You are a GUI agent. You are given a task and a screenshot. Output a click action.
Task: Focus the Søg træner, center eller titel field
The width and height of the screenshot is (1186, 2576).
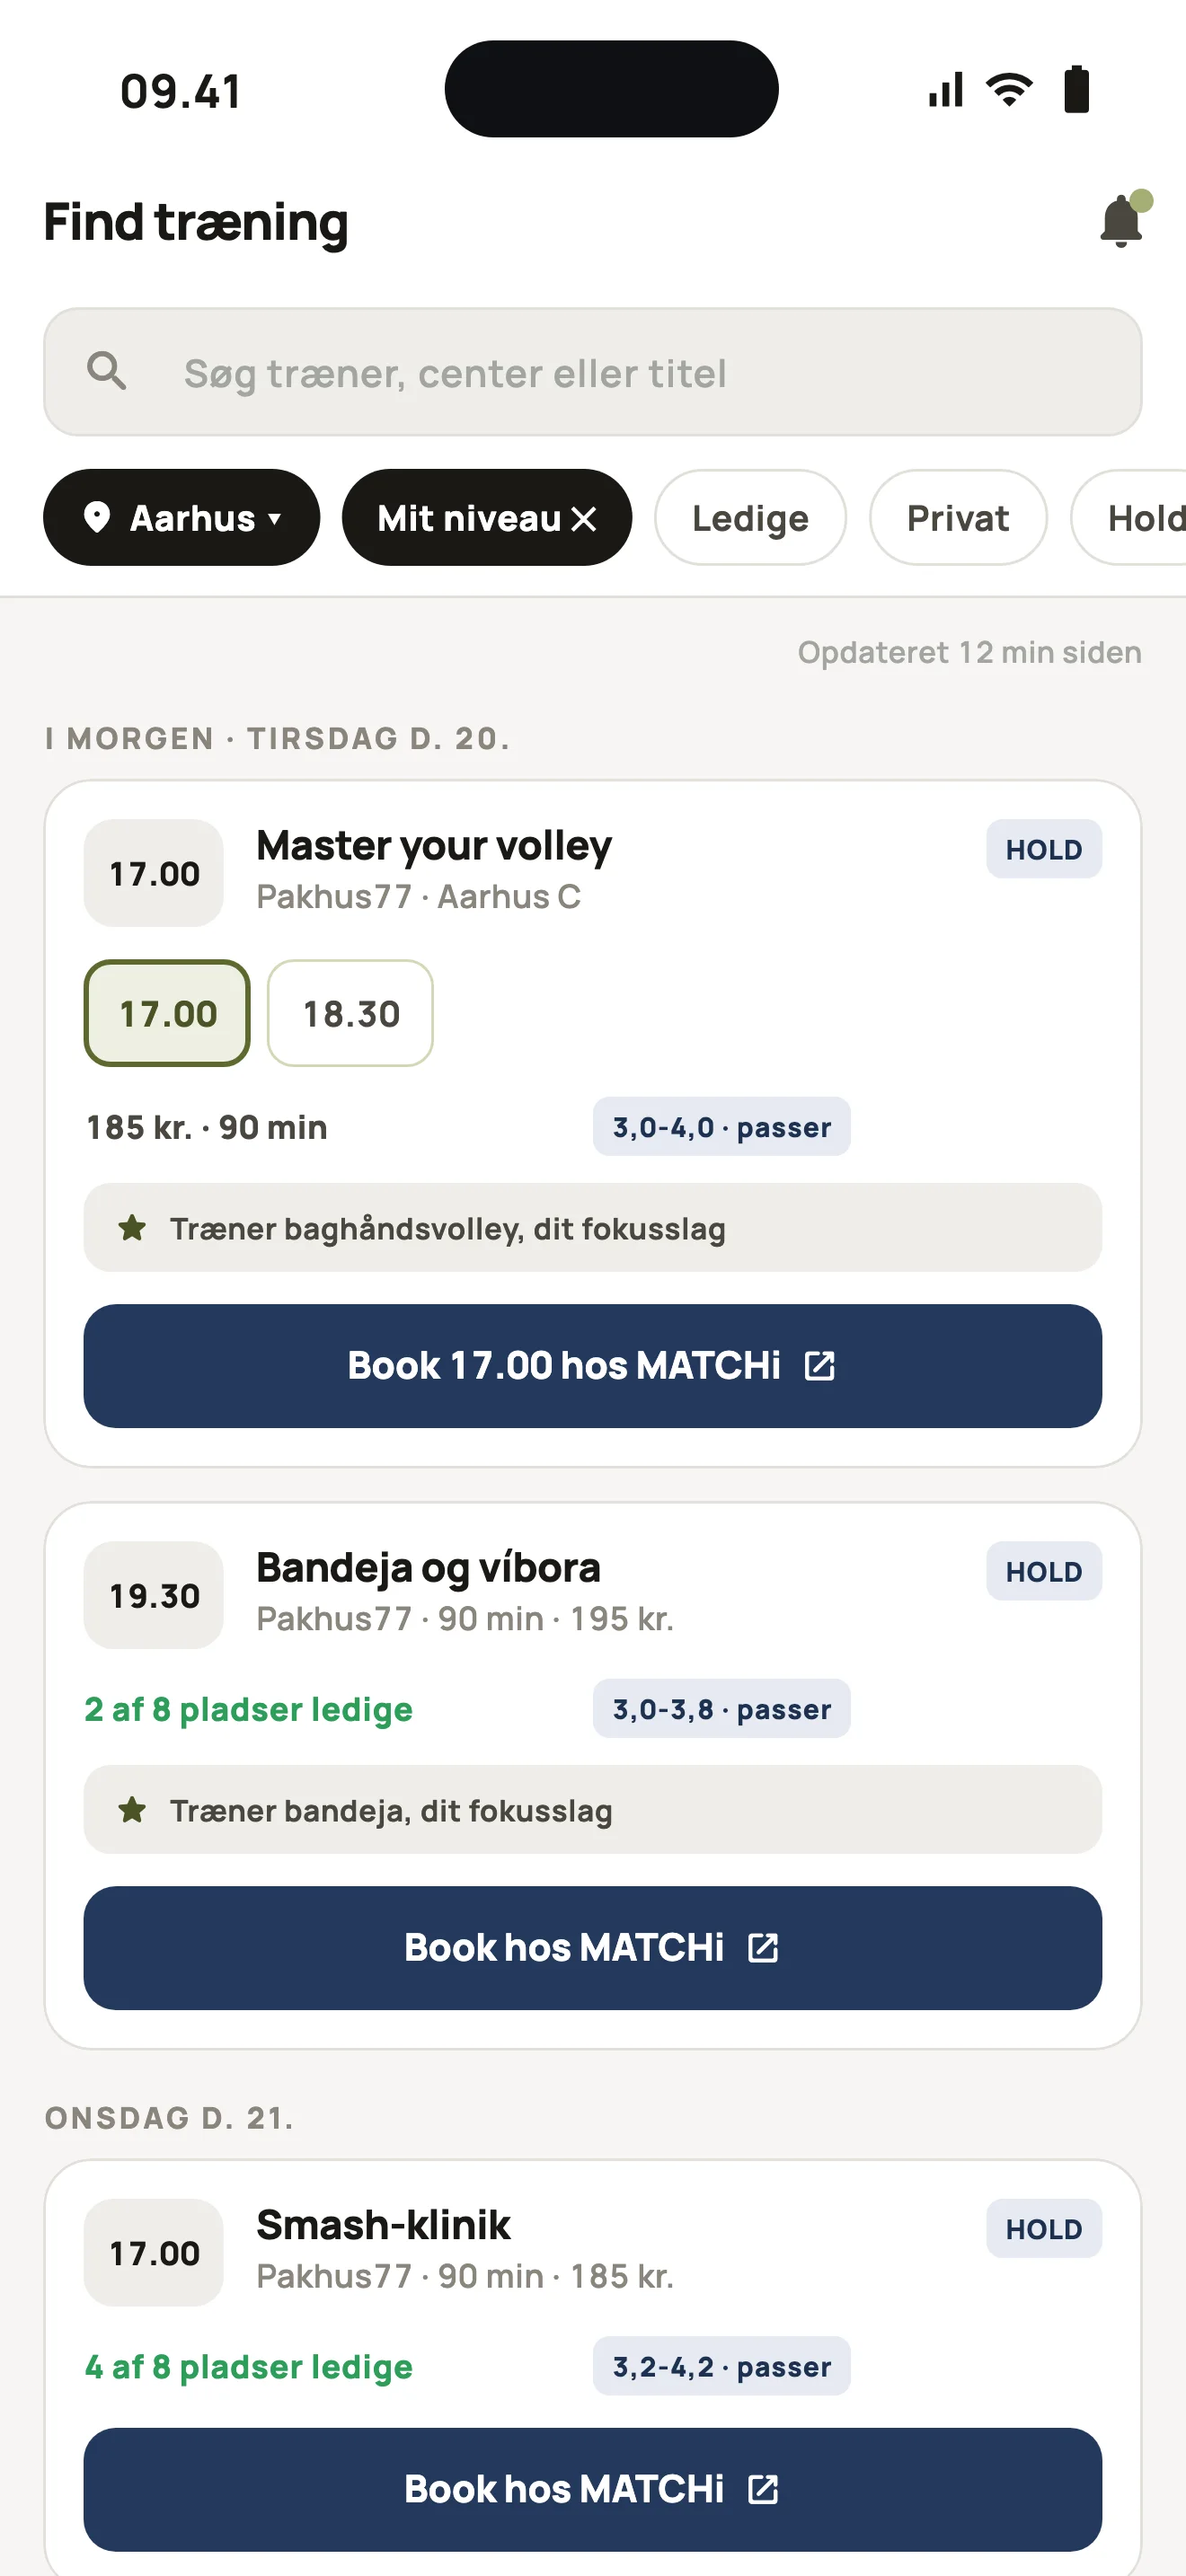(593, 372)
